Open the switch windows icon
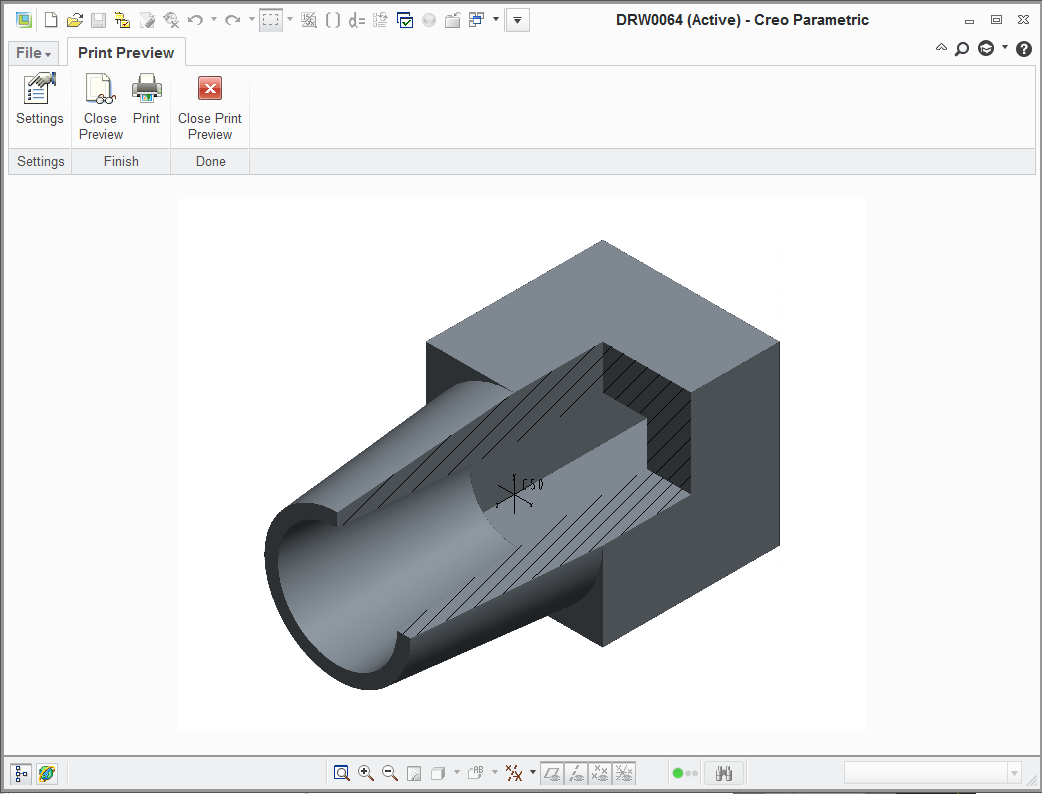 (476, 20)
